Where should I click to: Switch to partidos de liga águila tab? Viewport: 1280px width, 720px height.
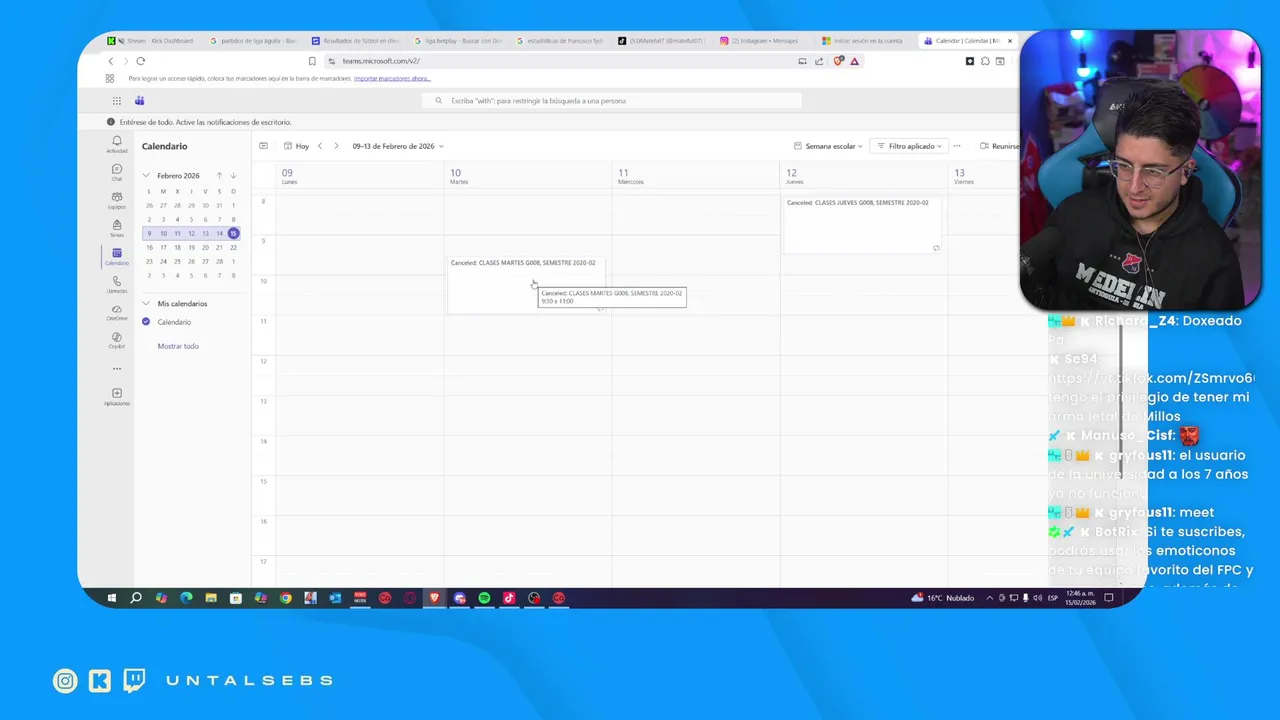pos(255,41)
